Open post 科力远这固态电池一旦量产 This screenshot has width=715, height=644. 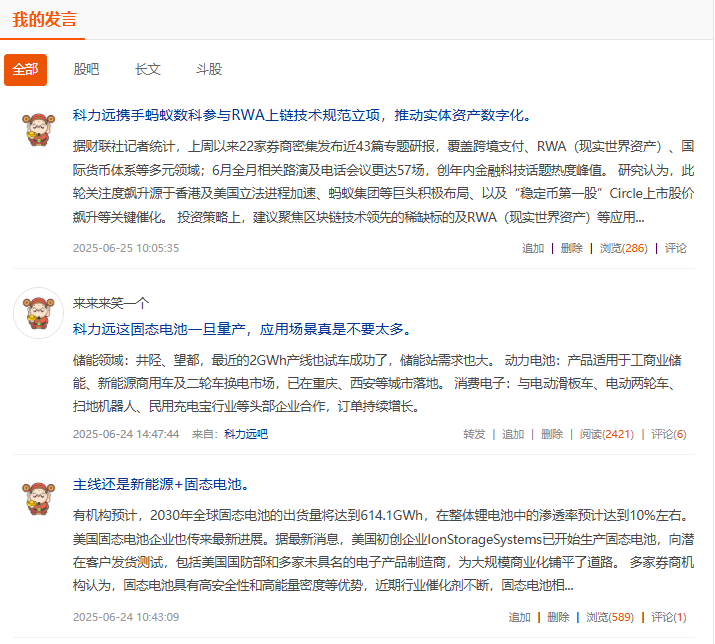242,329
